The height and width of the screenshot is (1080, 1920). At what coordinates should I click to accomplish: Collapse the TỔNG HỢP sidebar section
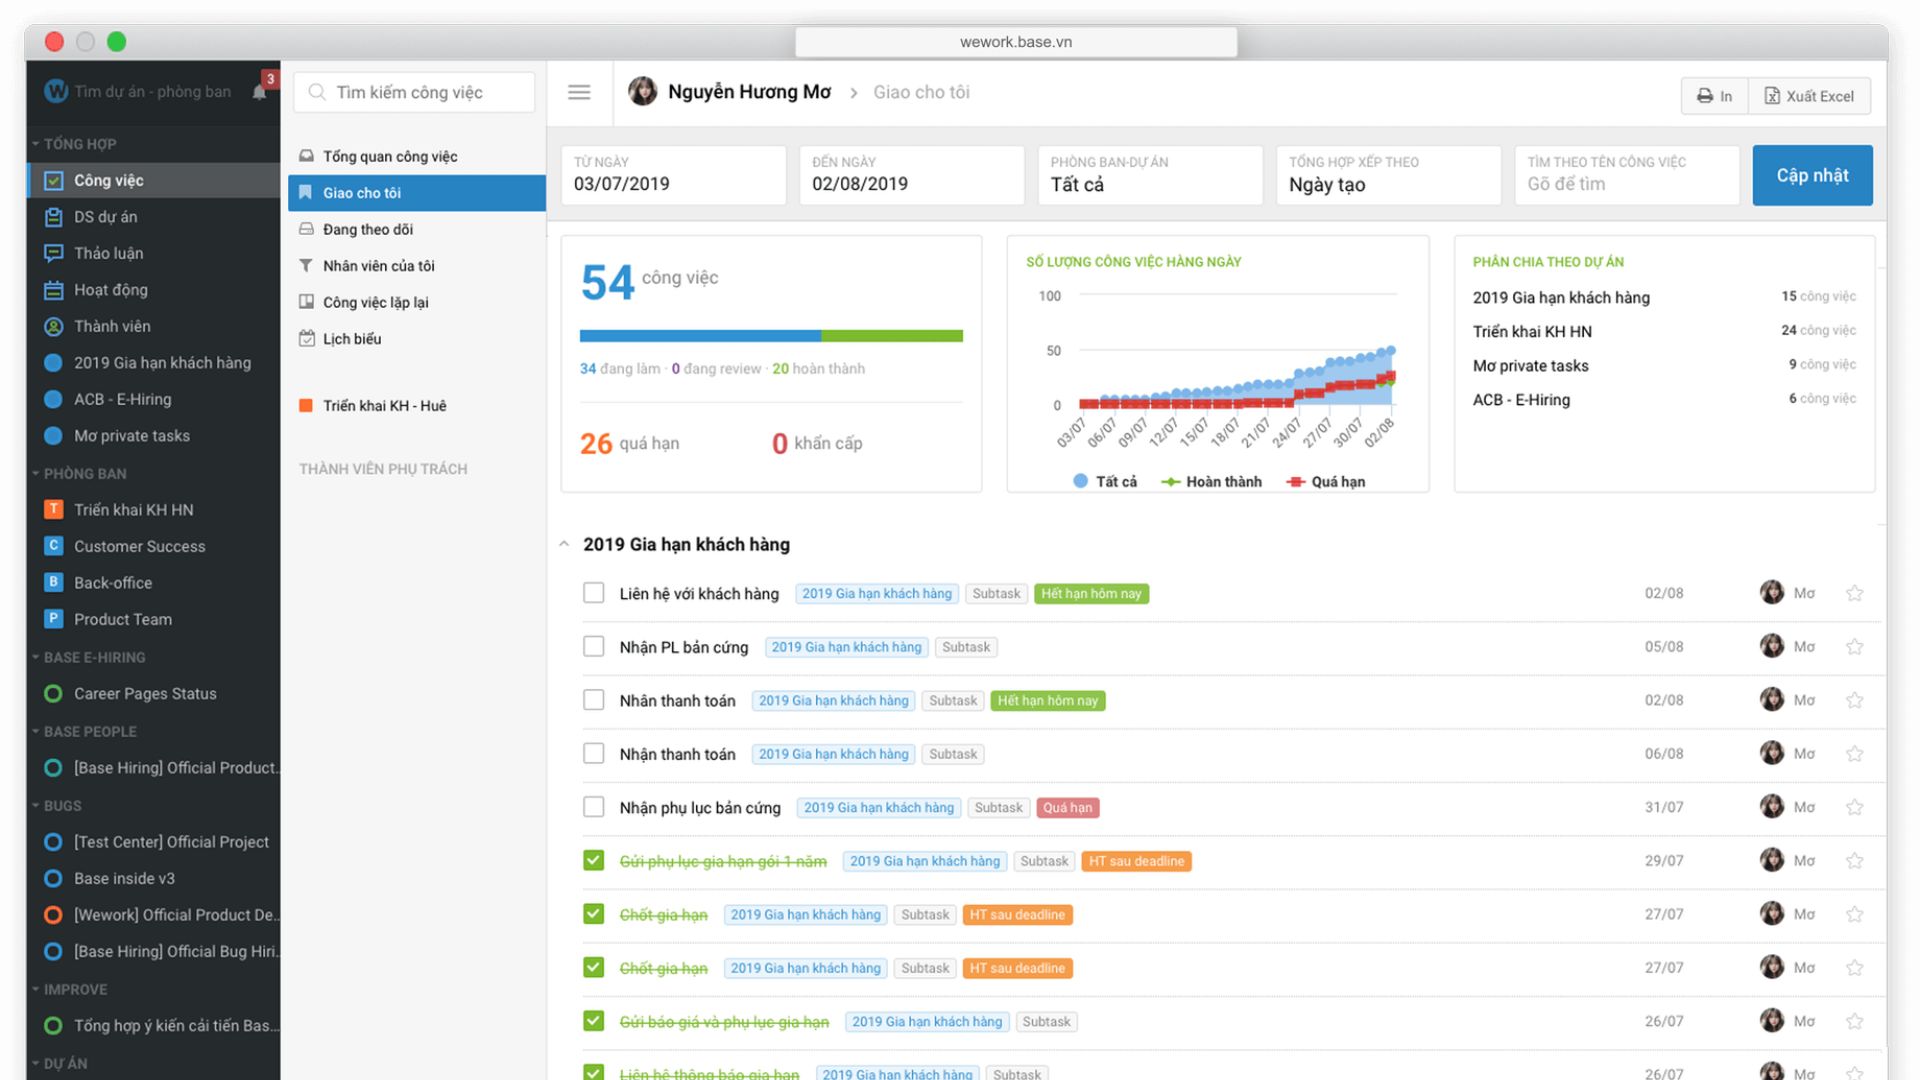click(x=36, y=144)
